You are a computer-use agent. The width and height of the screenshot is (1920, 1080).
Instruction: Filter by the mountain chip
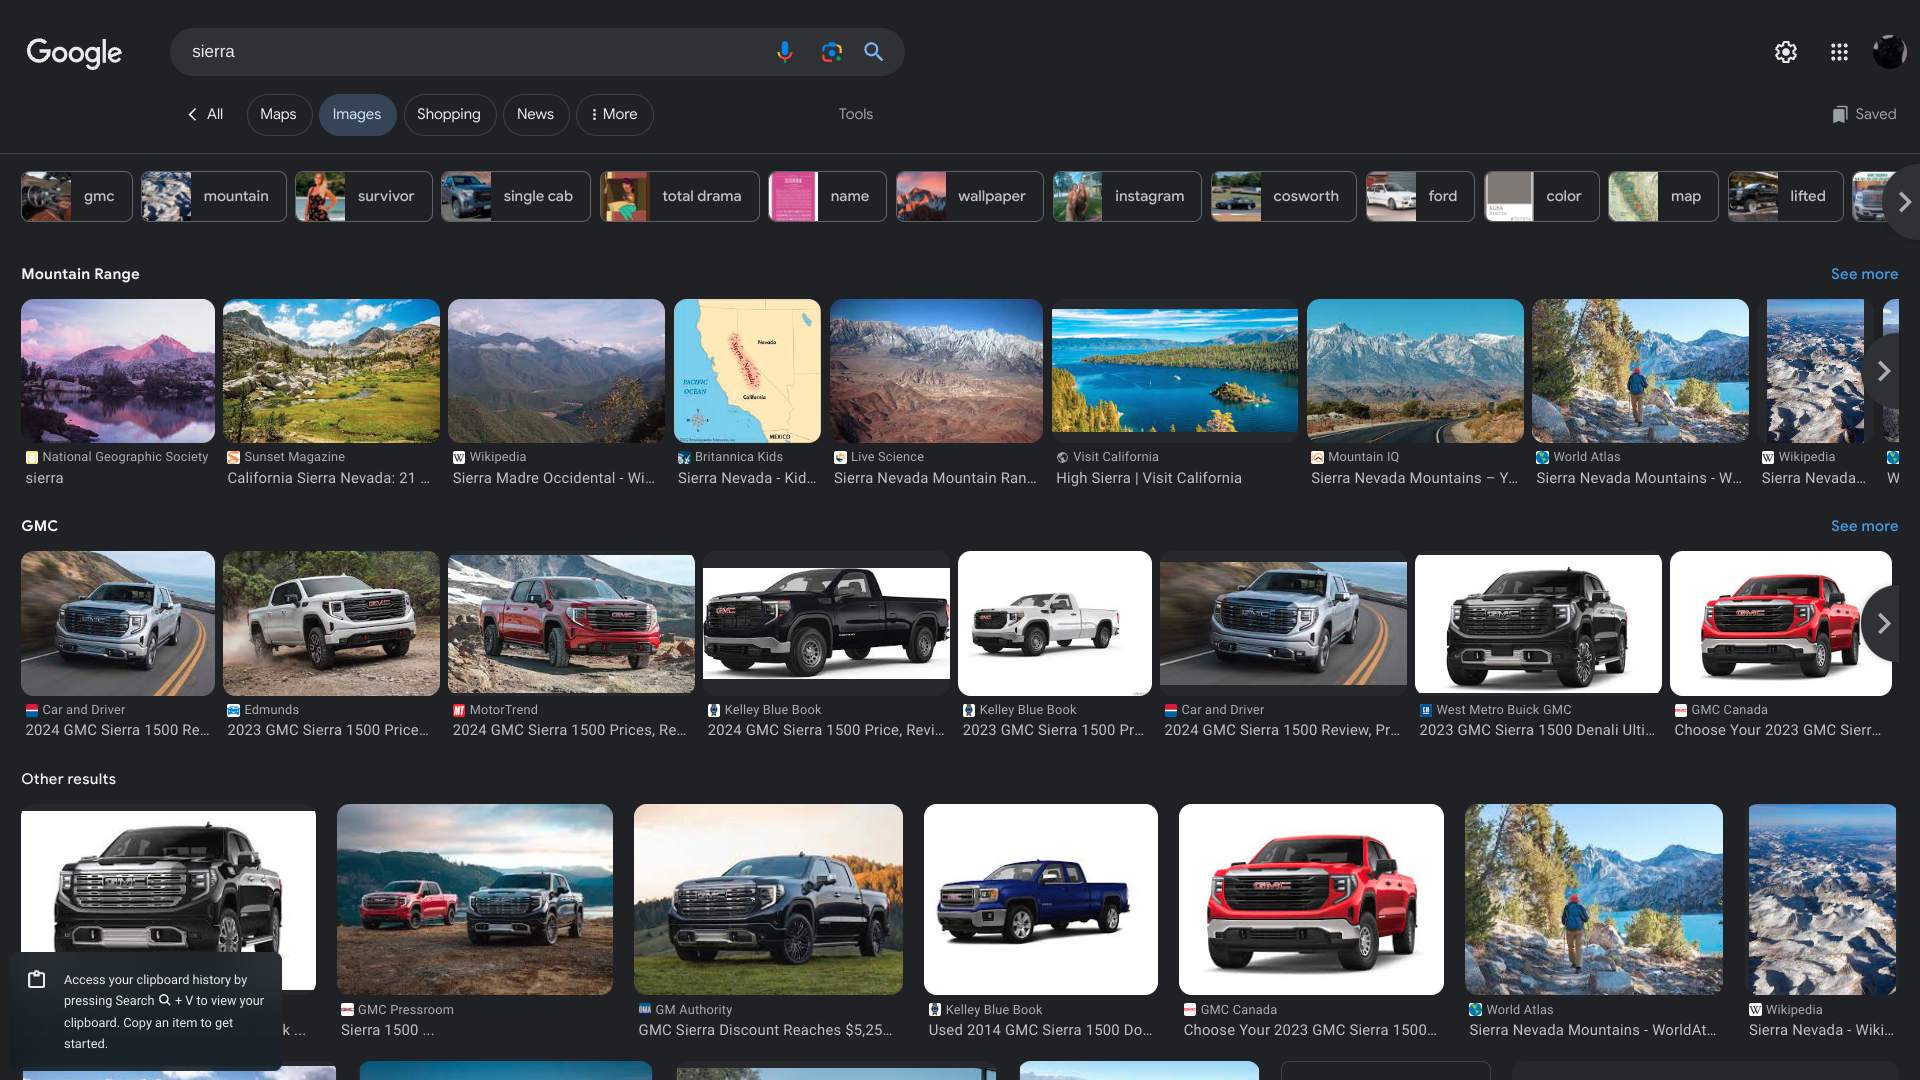(213, 196)
